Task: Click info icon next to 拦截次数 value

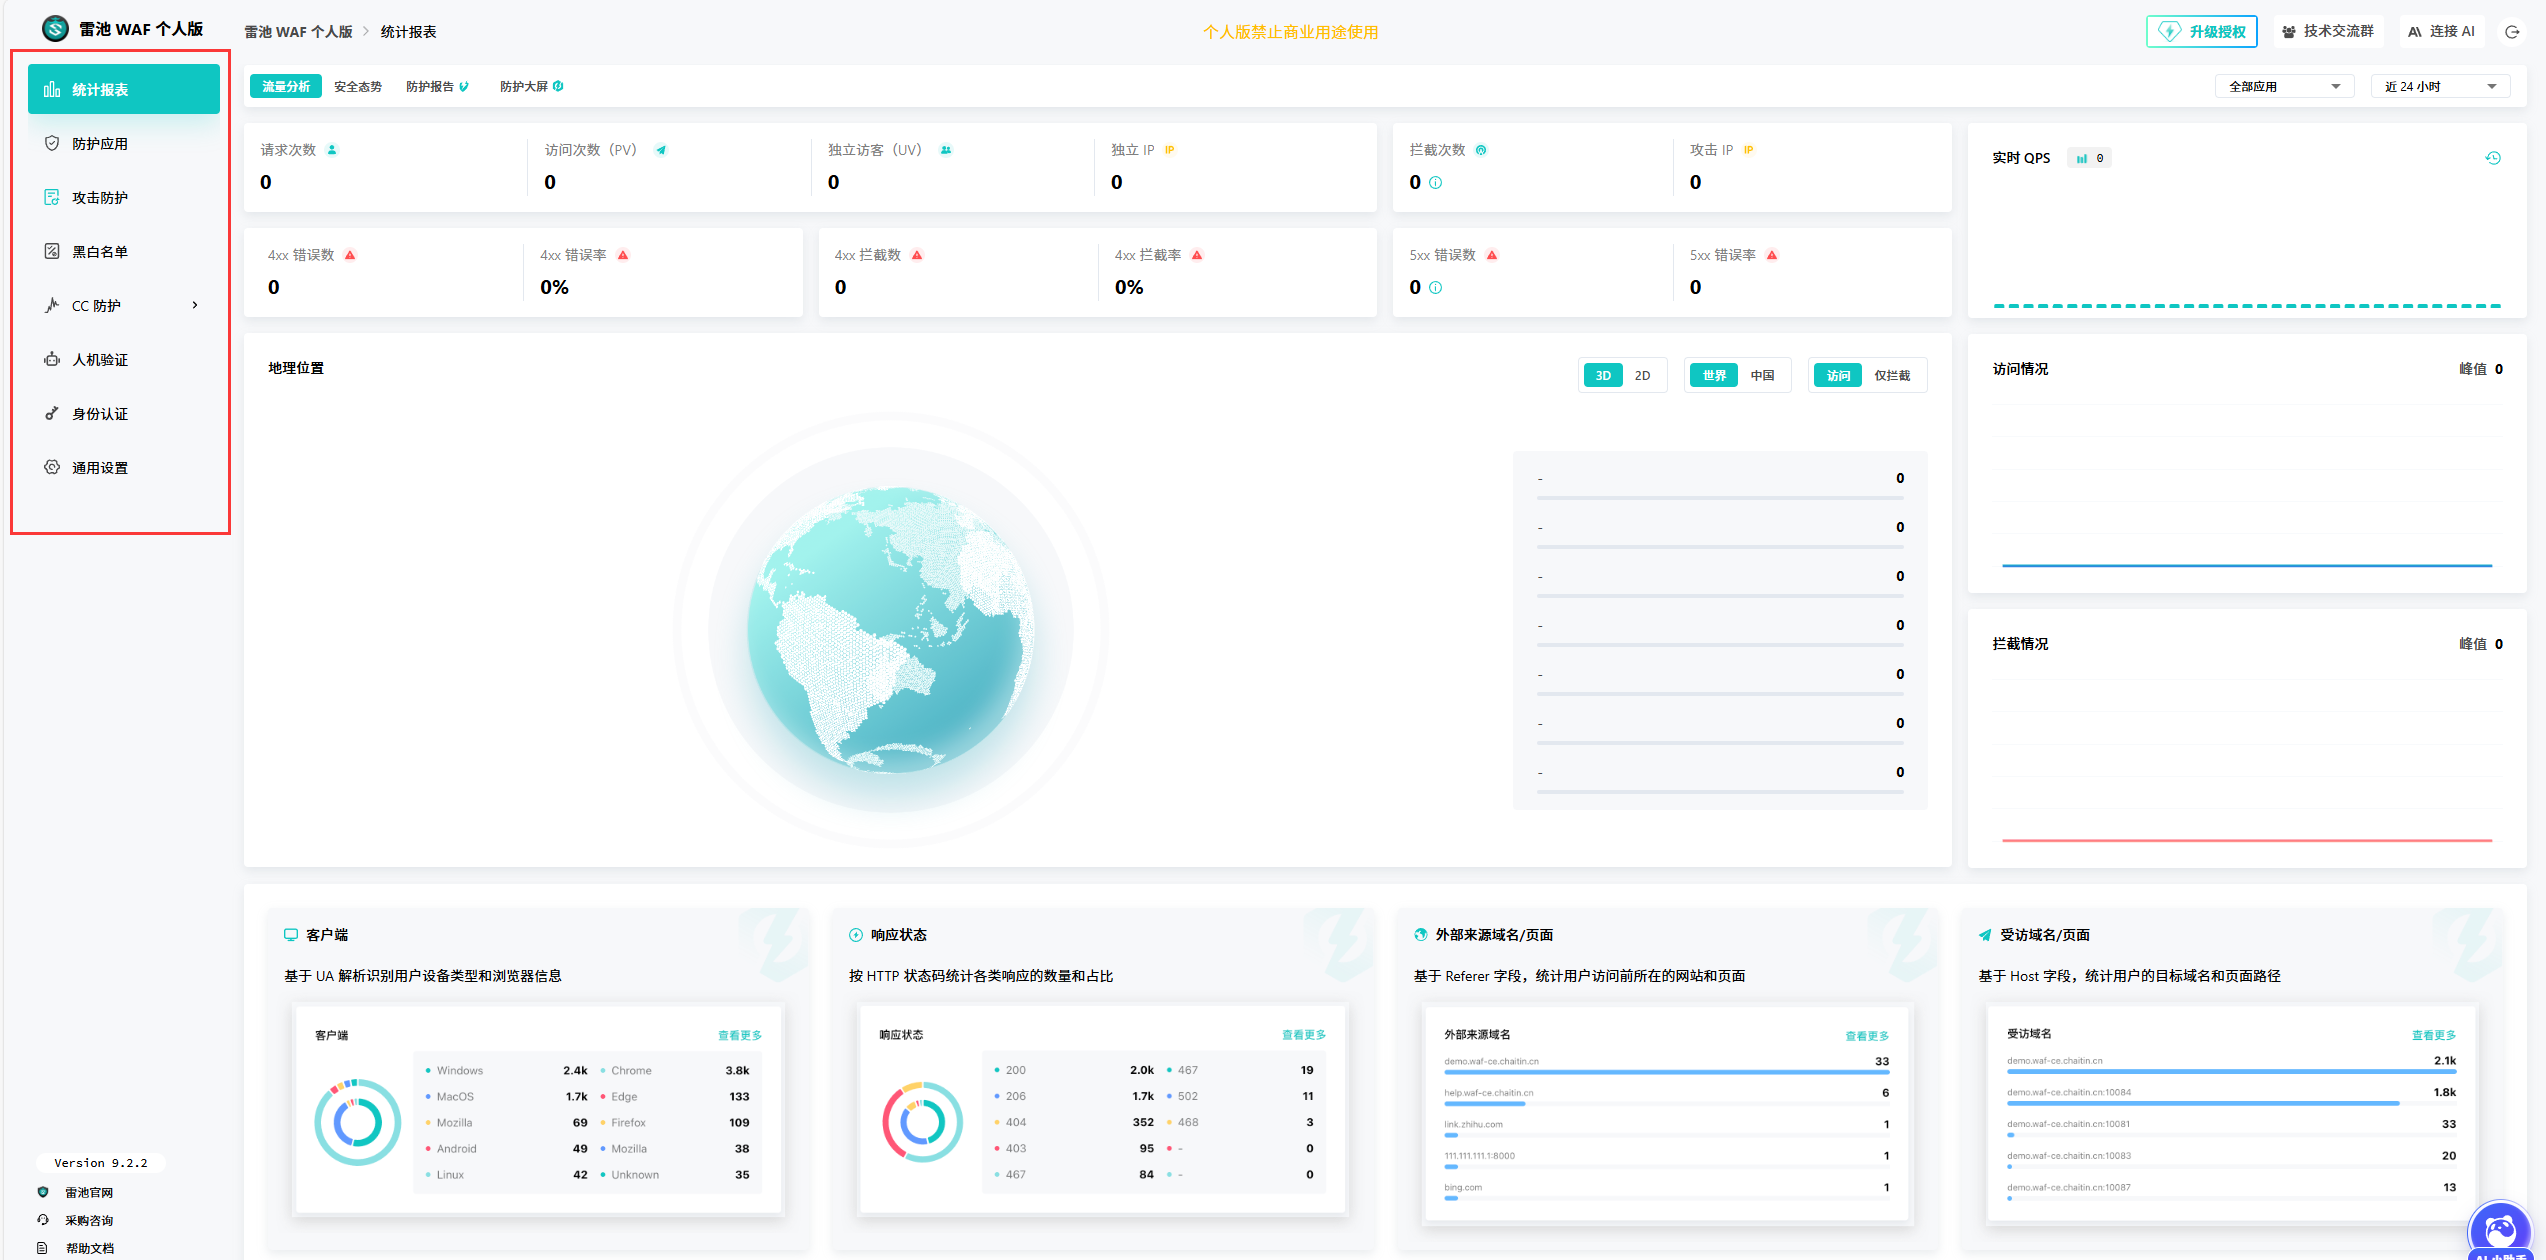Action: coord(1436,183)
